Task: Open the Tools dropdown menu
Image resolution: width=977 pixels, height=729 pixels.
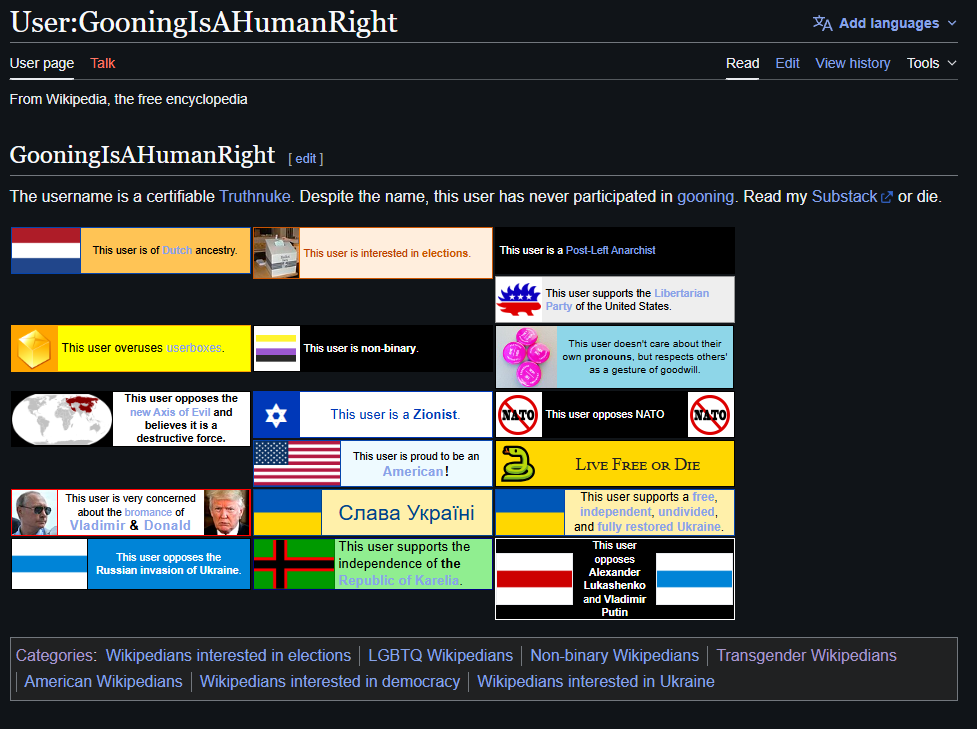Action: pyautogui.click(x=931, y=63)
